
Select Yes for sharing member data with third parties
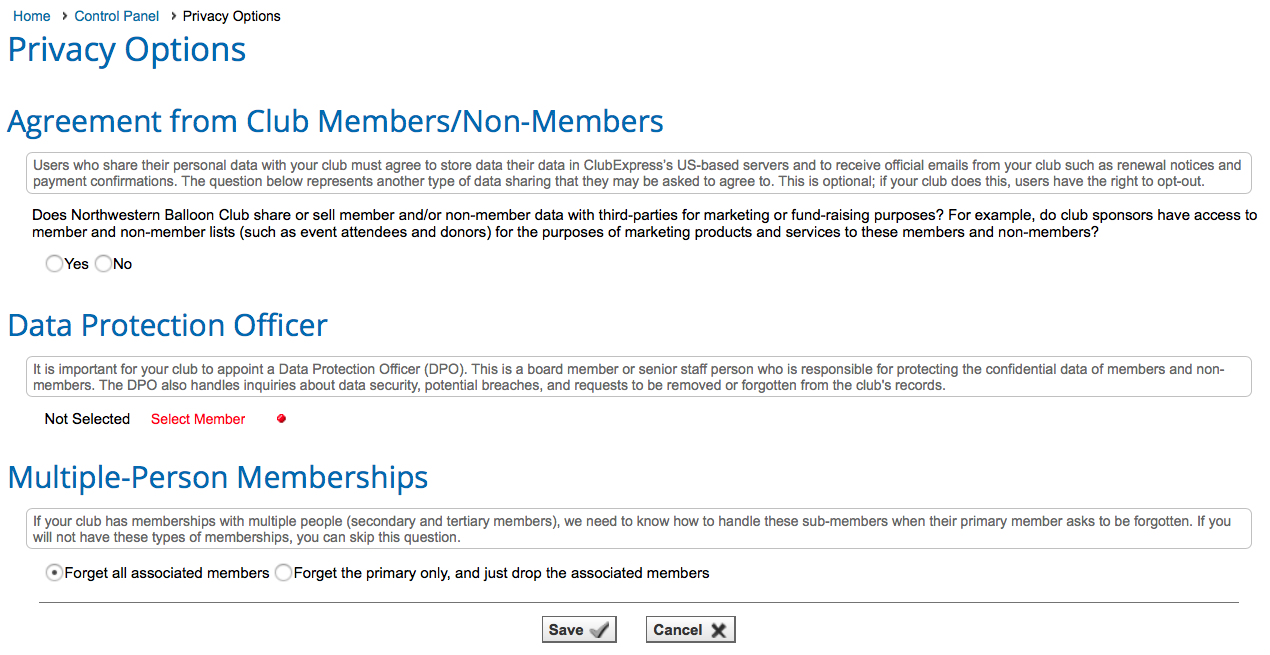(54, 263)
